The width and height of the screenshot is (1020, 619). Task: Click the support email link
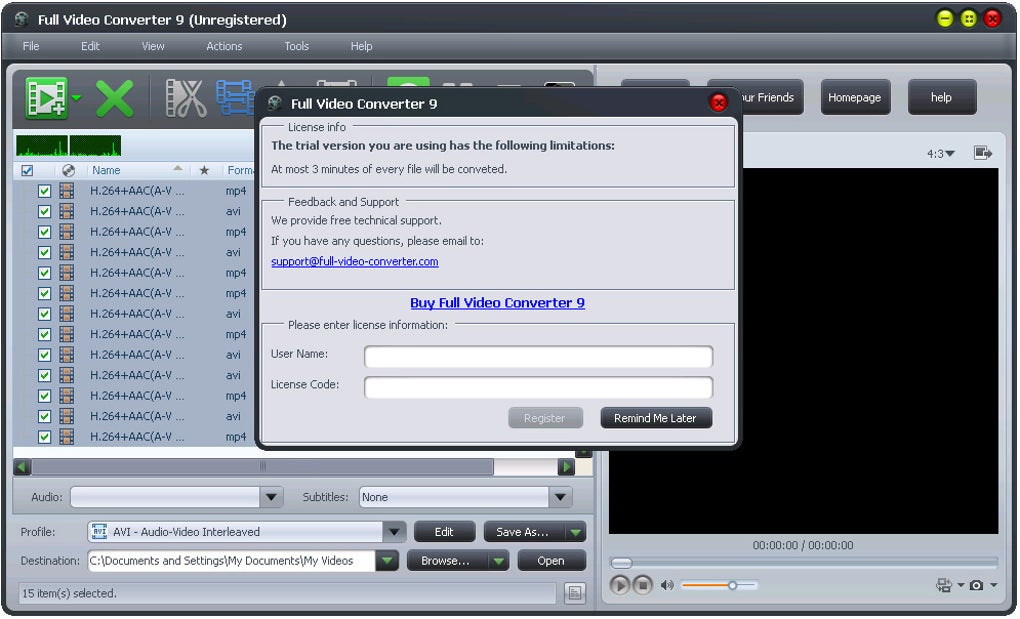tap(355, 261)
